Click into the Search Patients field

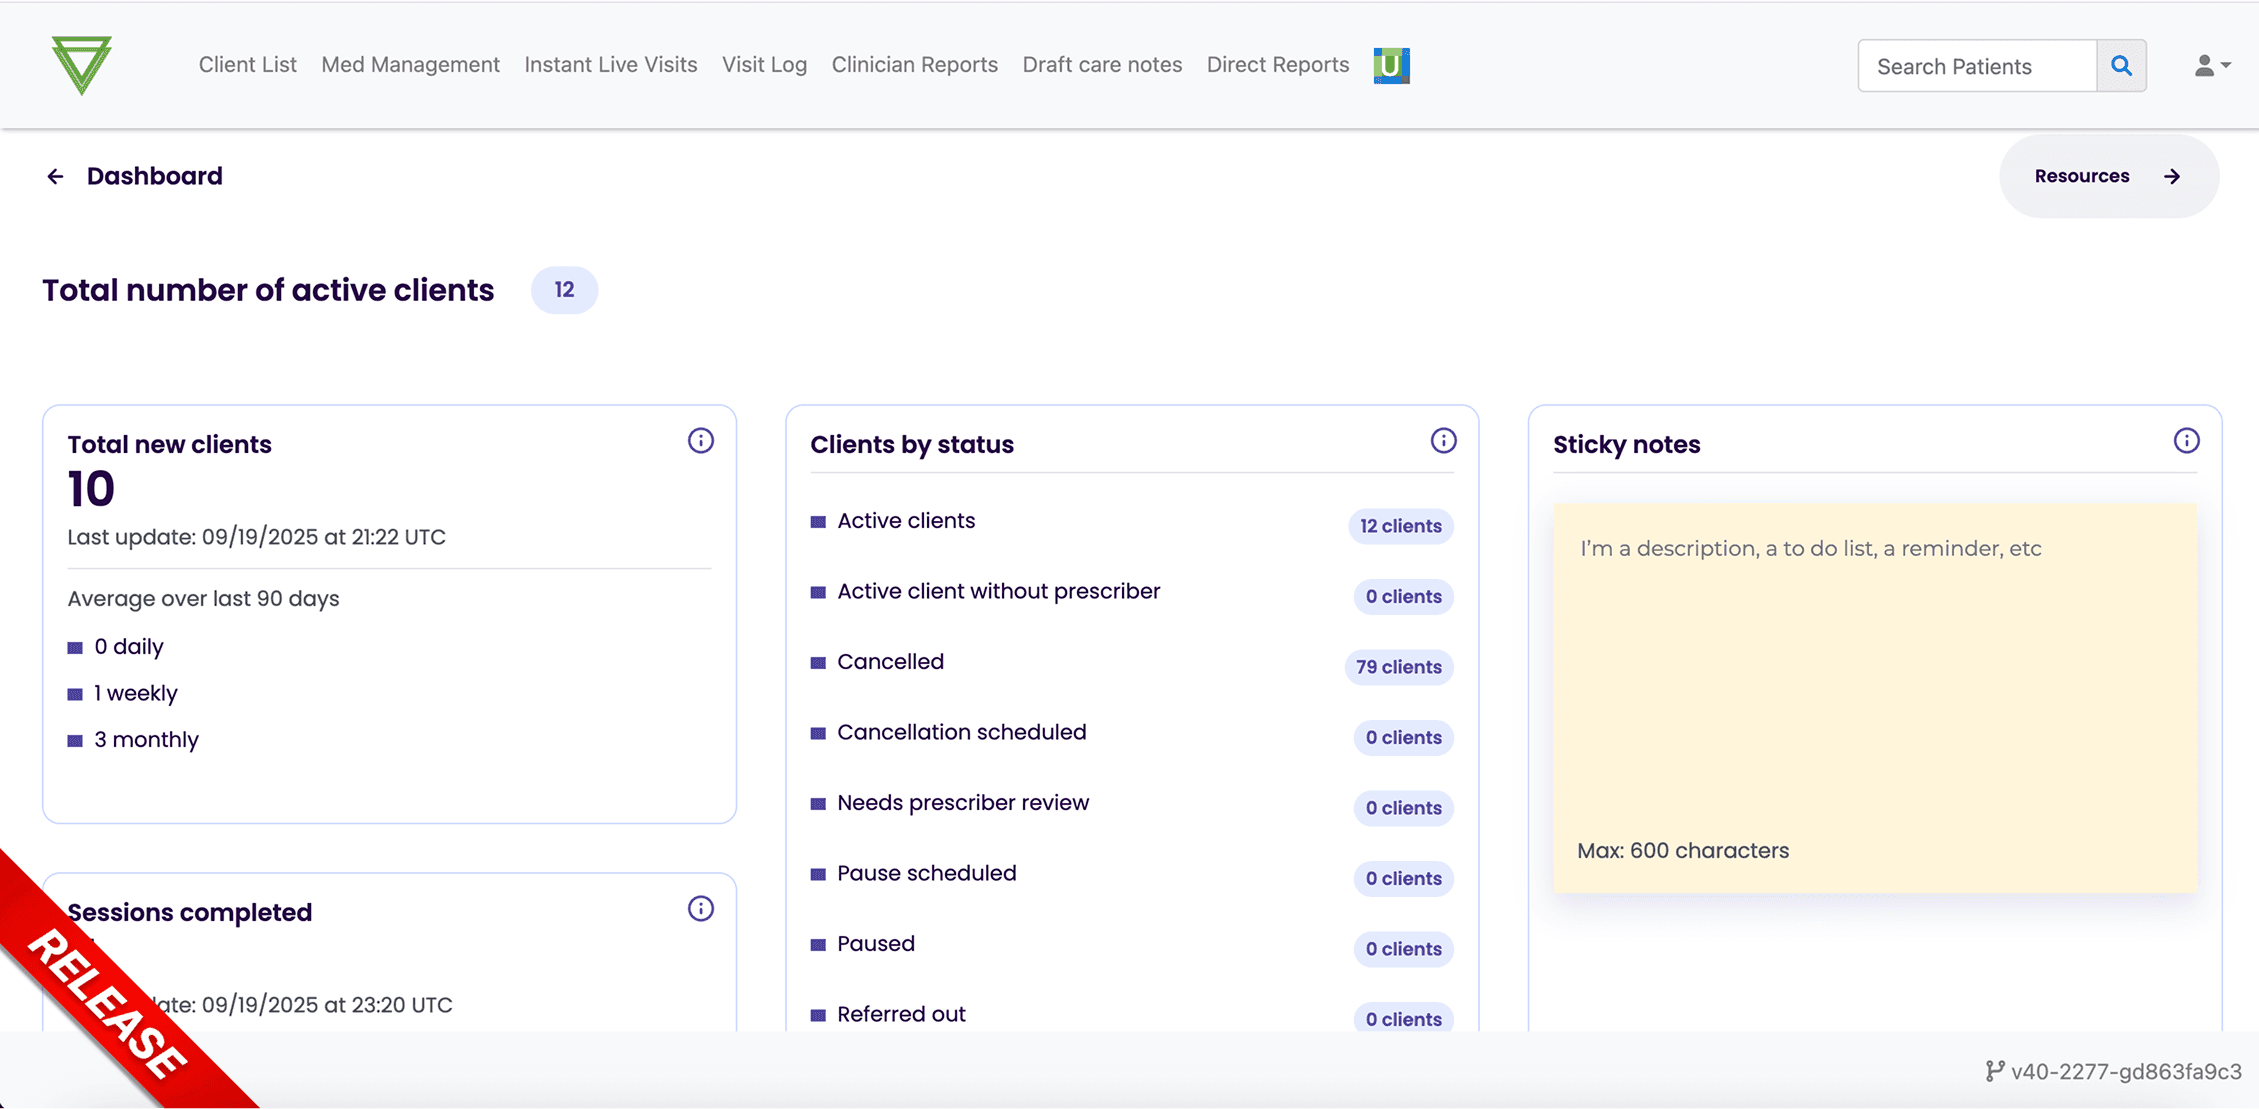(x=1977, y=66)
